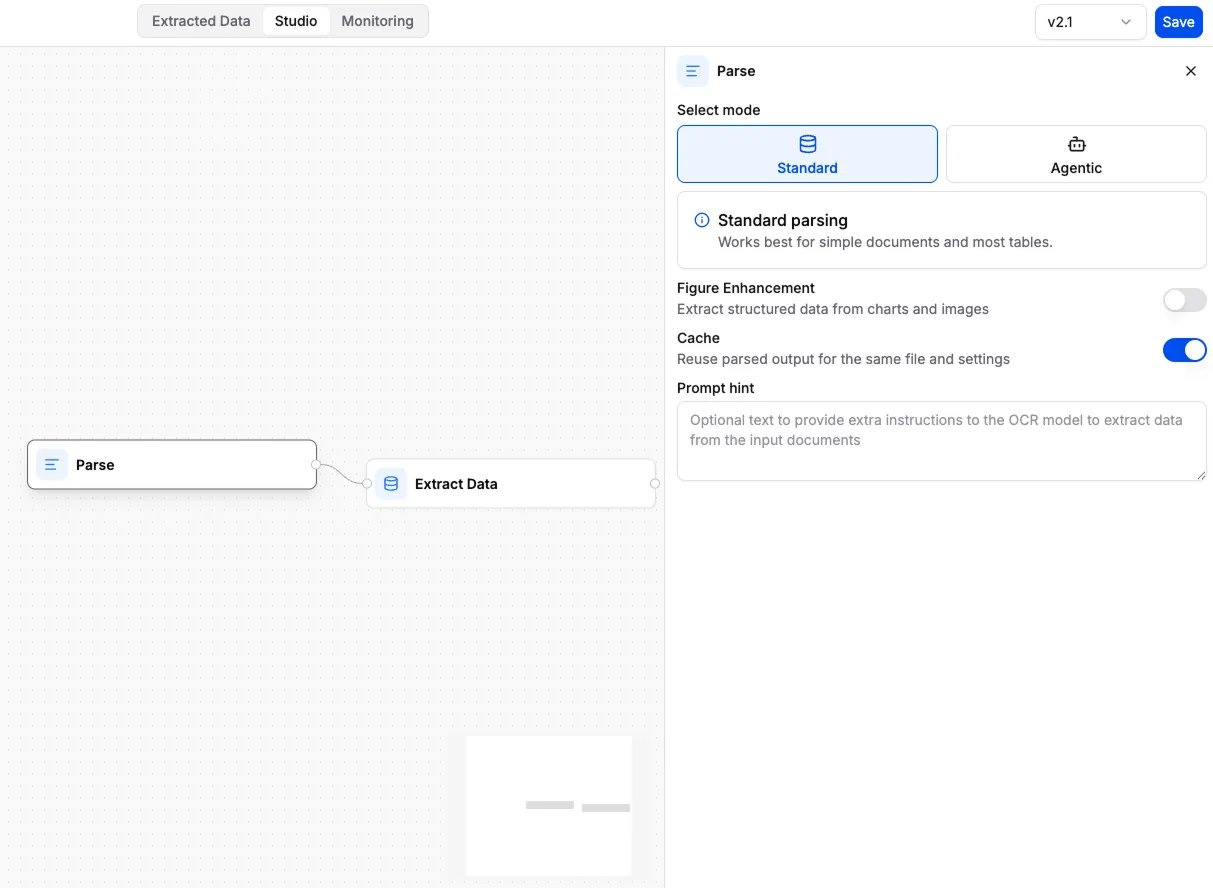Click the 'Standard parsing' heading text

(783, 220)
